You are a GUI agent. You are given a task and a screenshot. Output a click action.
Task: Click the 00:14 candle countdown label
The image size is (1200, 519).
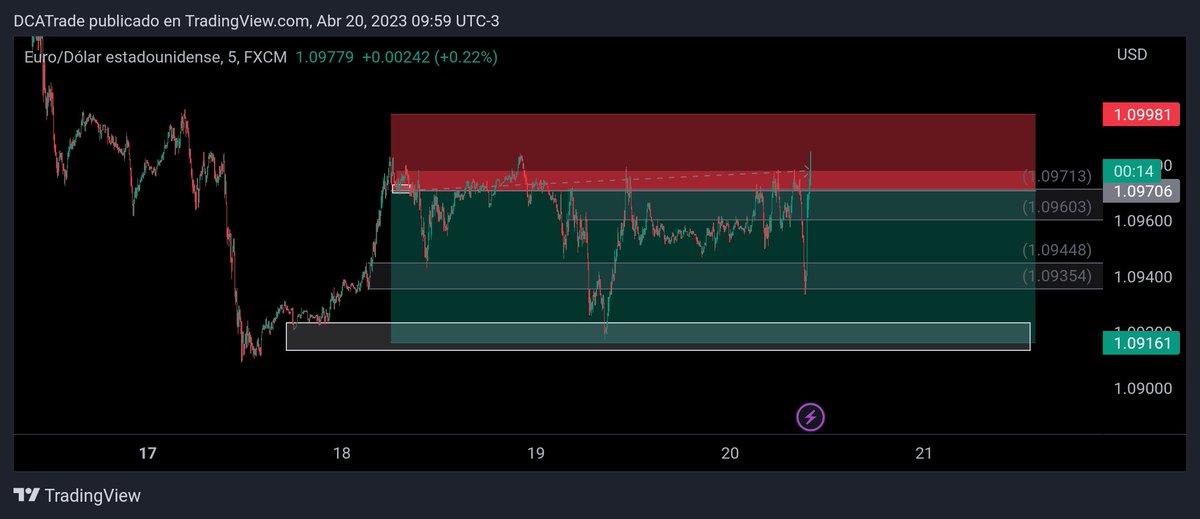1132,170
